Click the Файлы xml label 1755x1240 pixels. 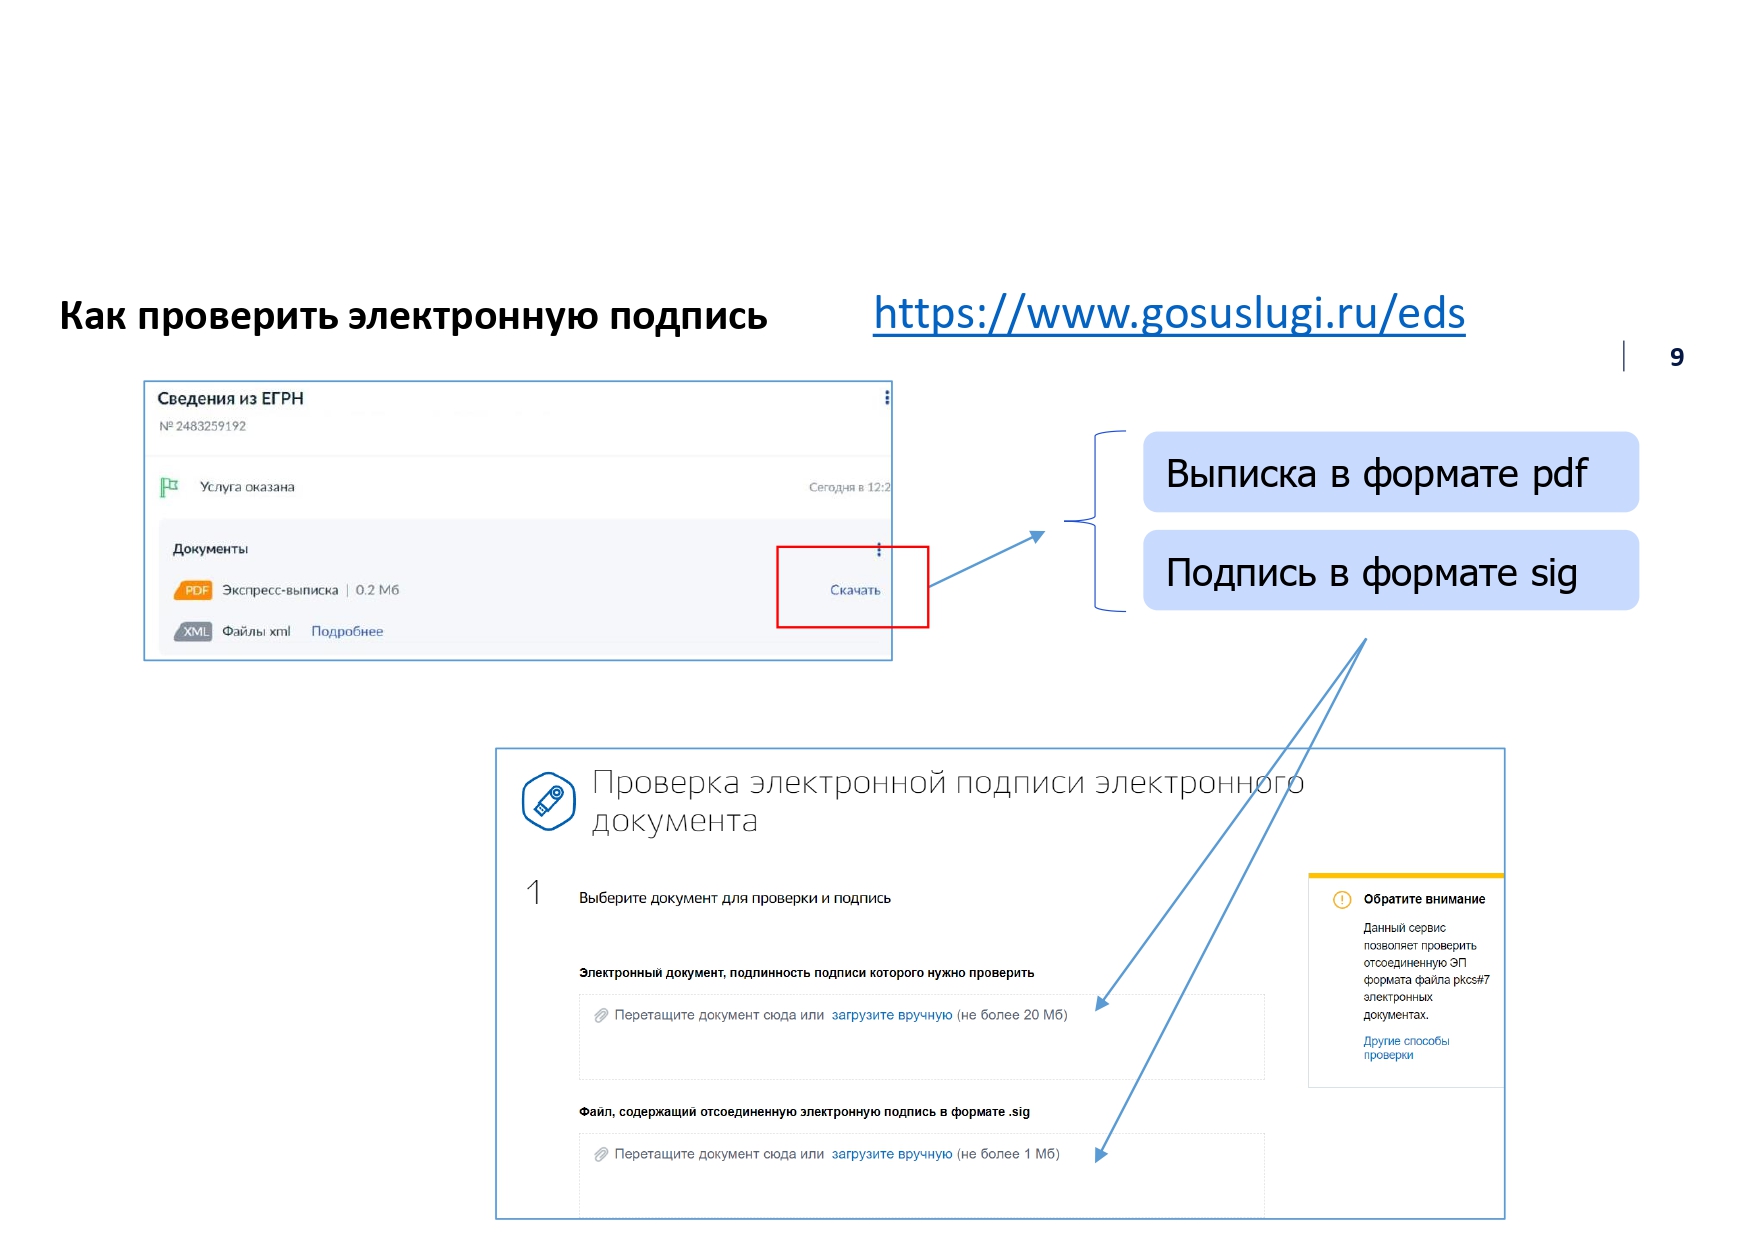(256, 631)
